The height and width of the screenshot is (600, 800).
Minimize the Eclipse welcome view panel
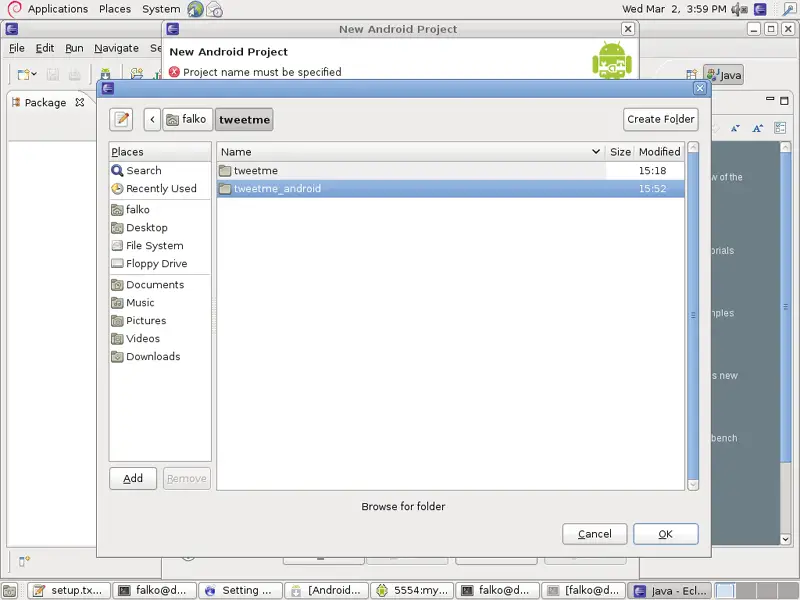tap(770, 99)
